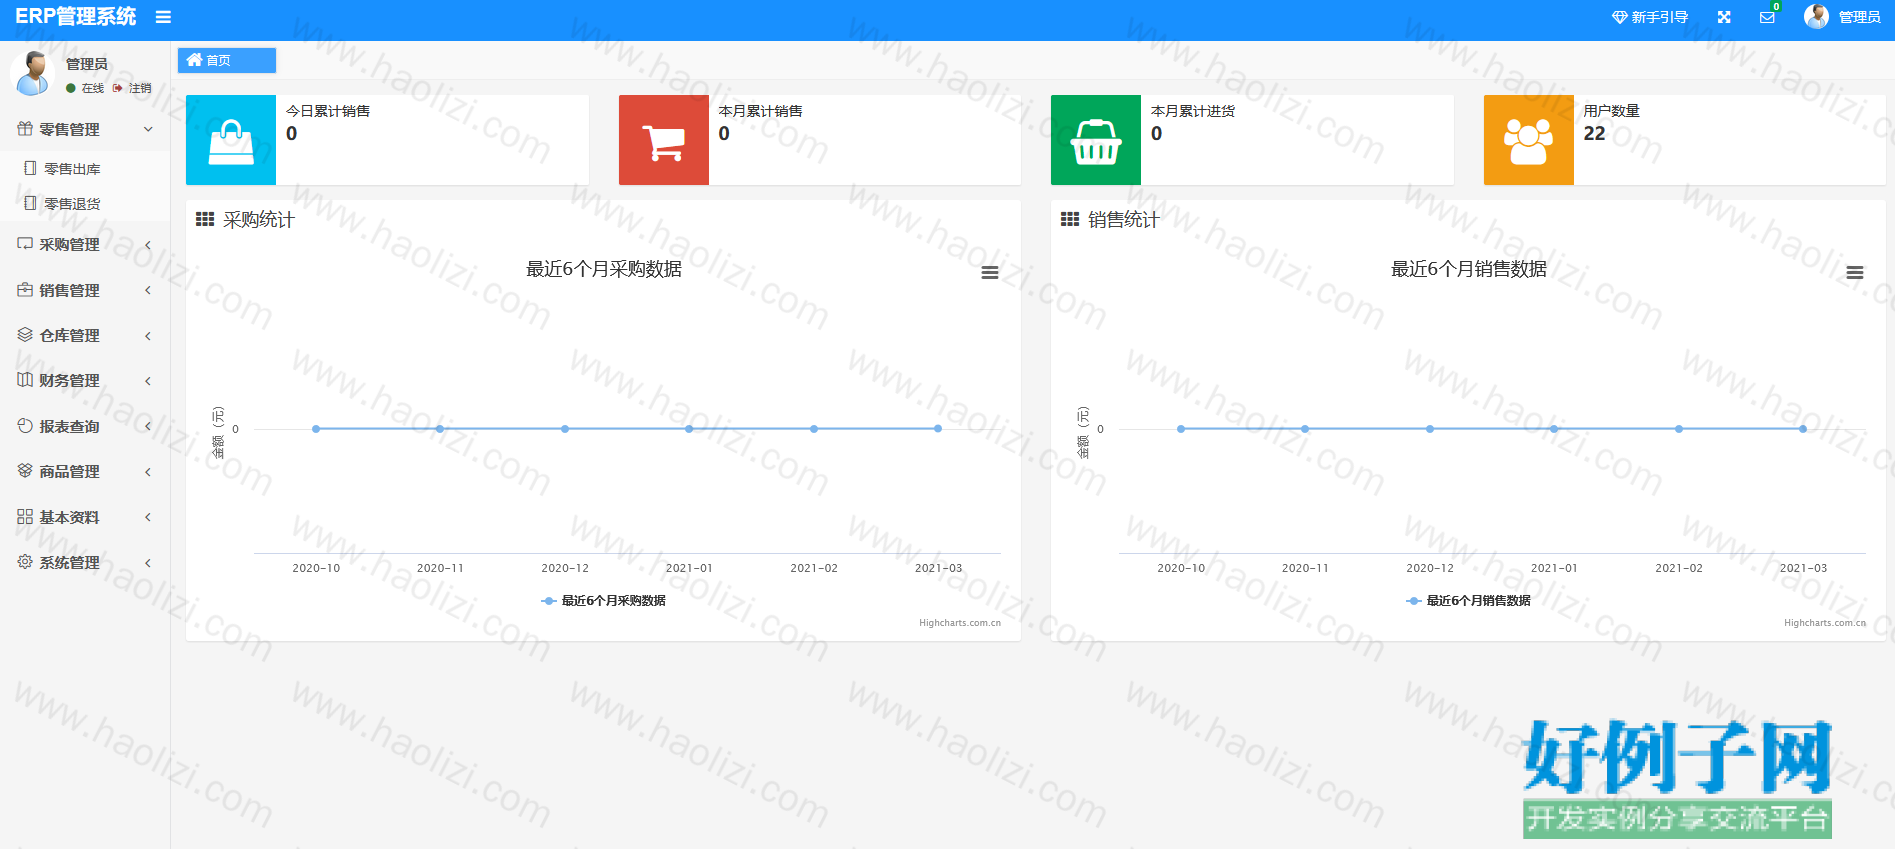This screenshot has height=849, width=1895.
Task: Click the 今日累计销售 label
Action: (x=328, y=111)
